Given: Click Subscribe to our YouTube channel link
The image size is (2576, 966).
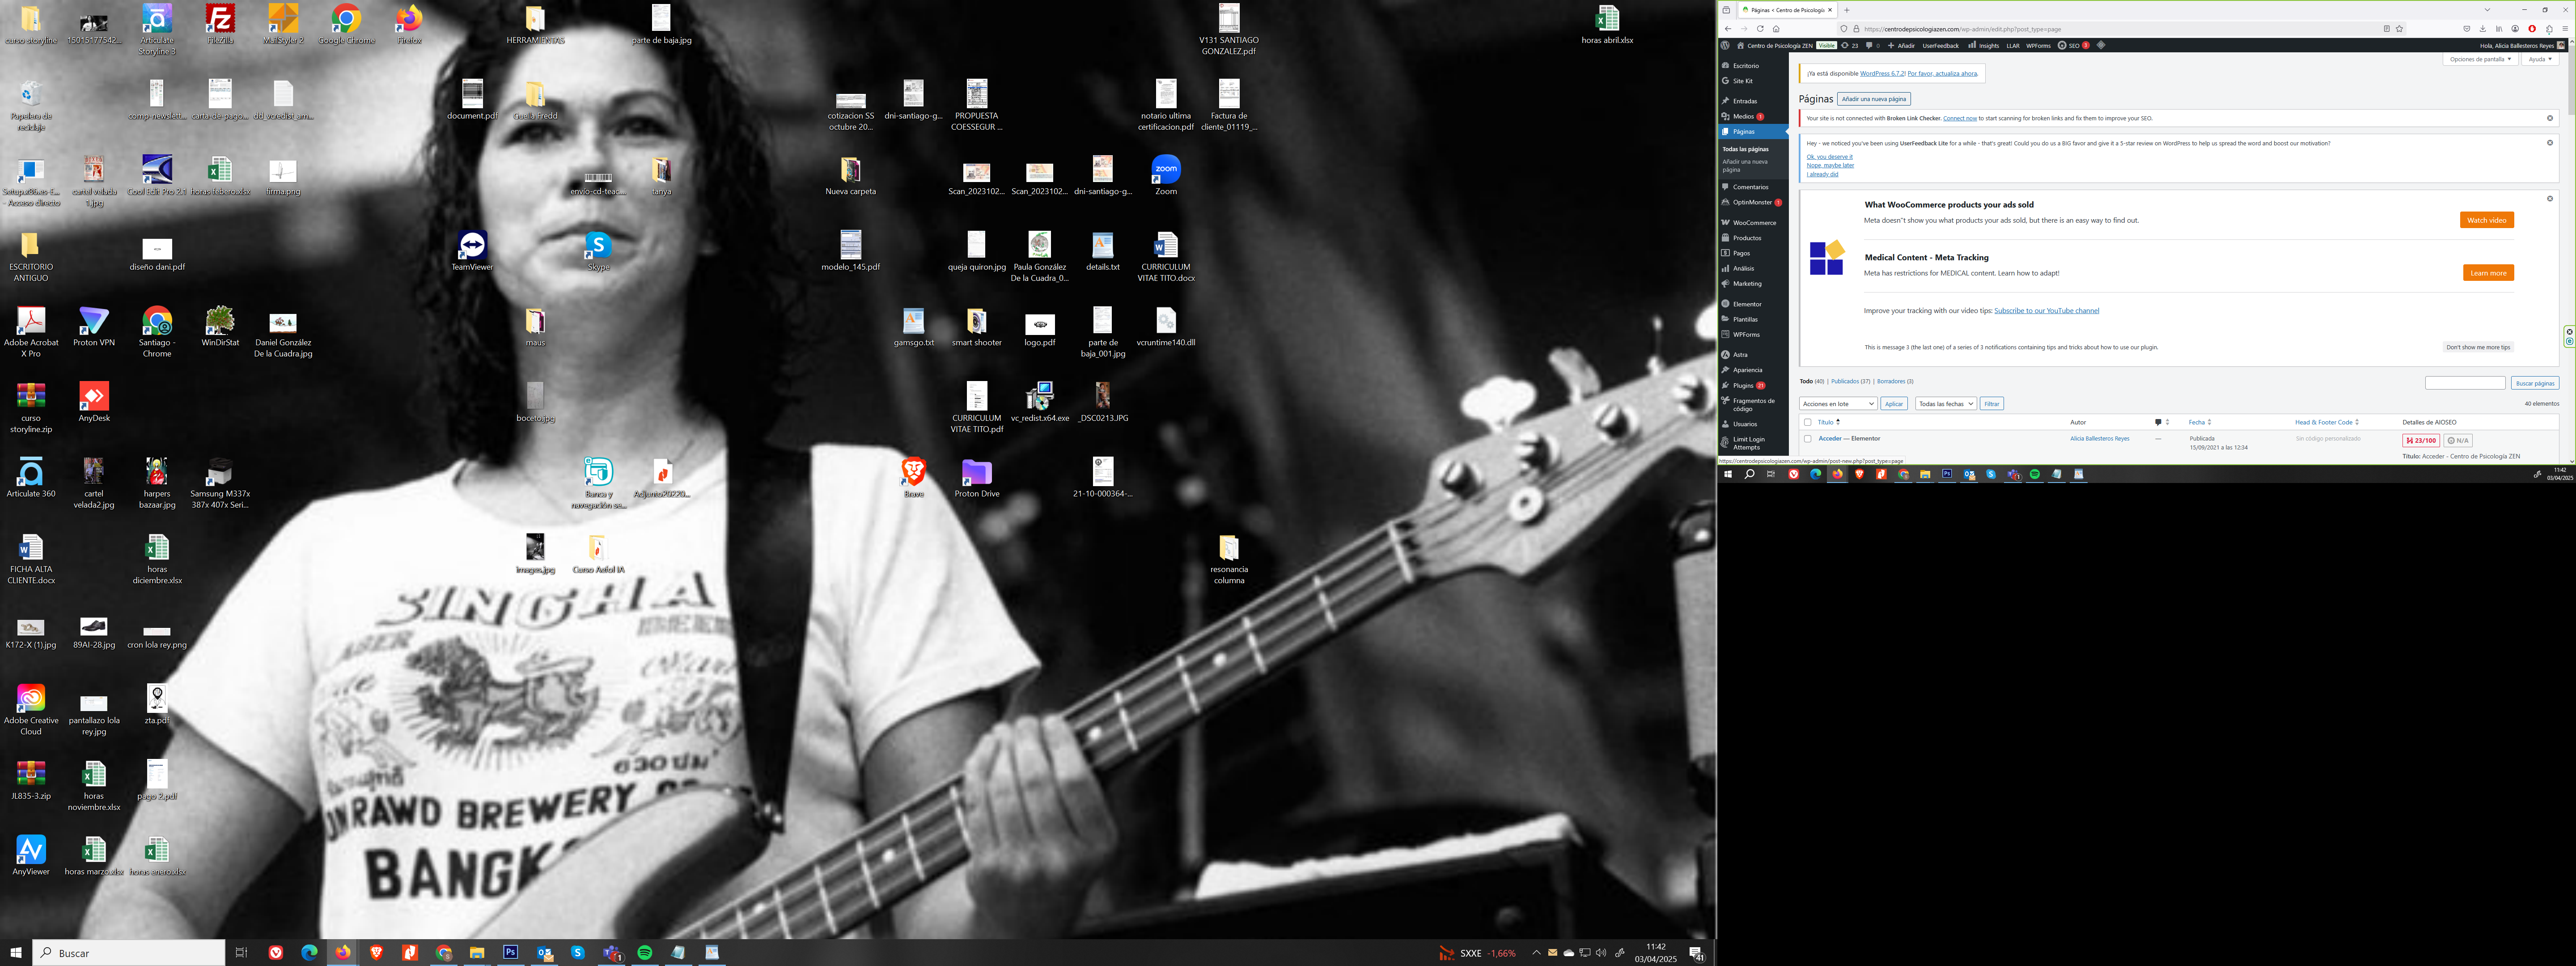Looking at the screenshot, I should 2046,311.
